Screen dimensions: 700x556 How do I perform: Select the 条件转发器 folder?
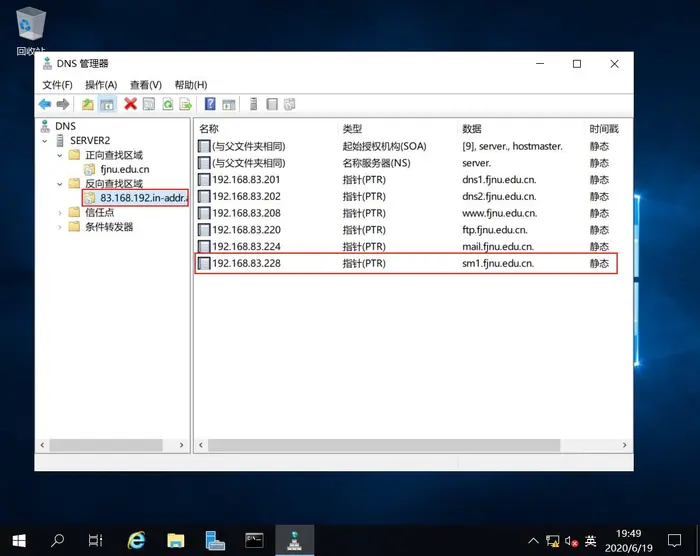click(x=109, y=227)
